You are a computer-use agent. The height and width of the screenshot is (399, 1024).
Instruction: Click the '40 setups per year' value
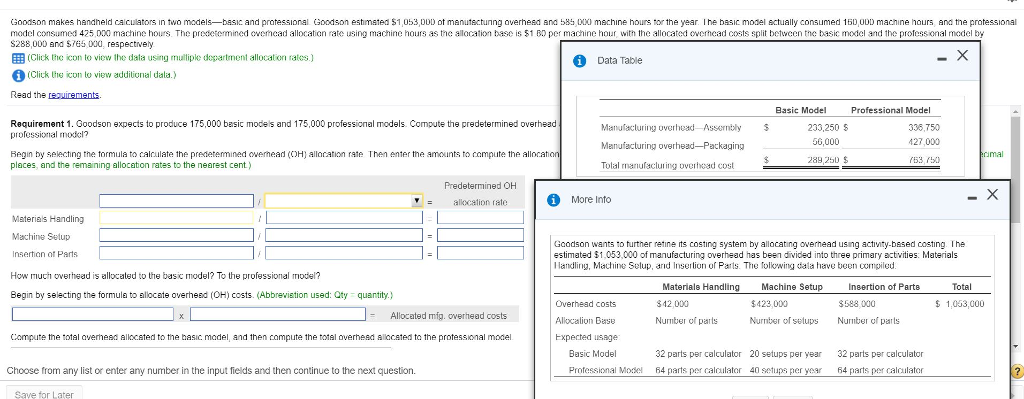(x=786, y=370)
